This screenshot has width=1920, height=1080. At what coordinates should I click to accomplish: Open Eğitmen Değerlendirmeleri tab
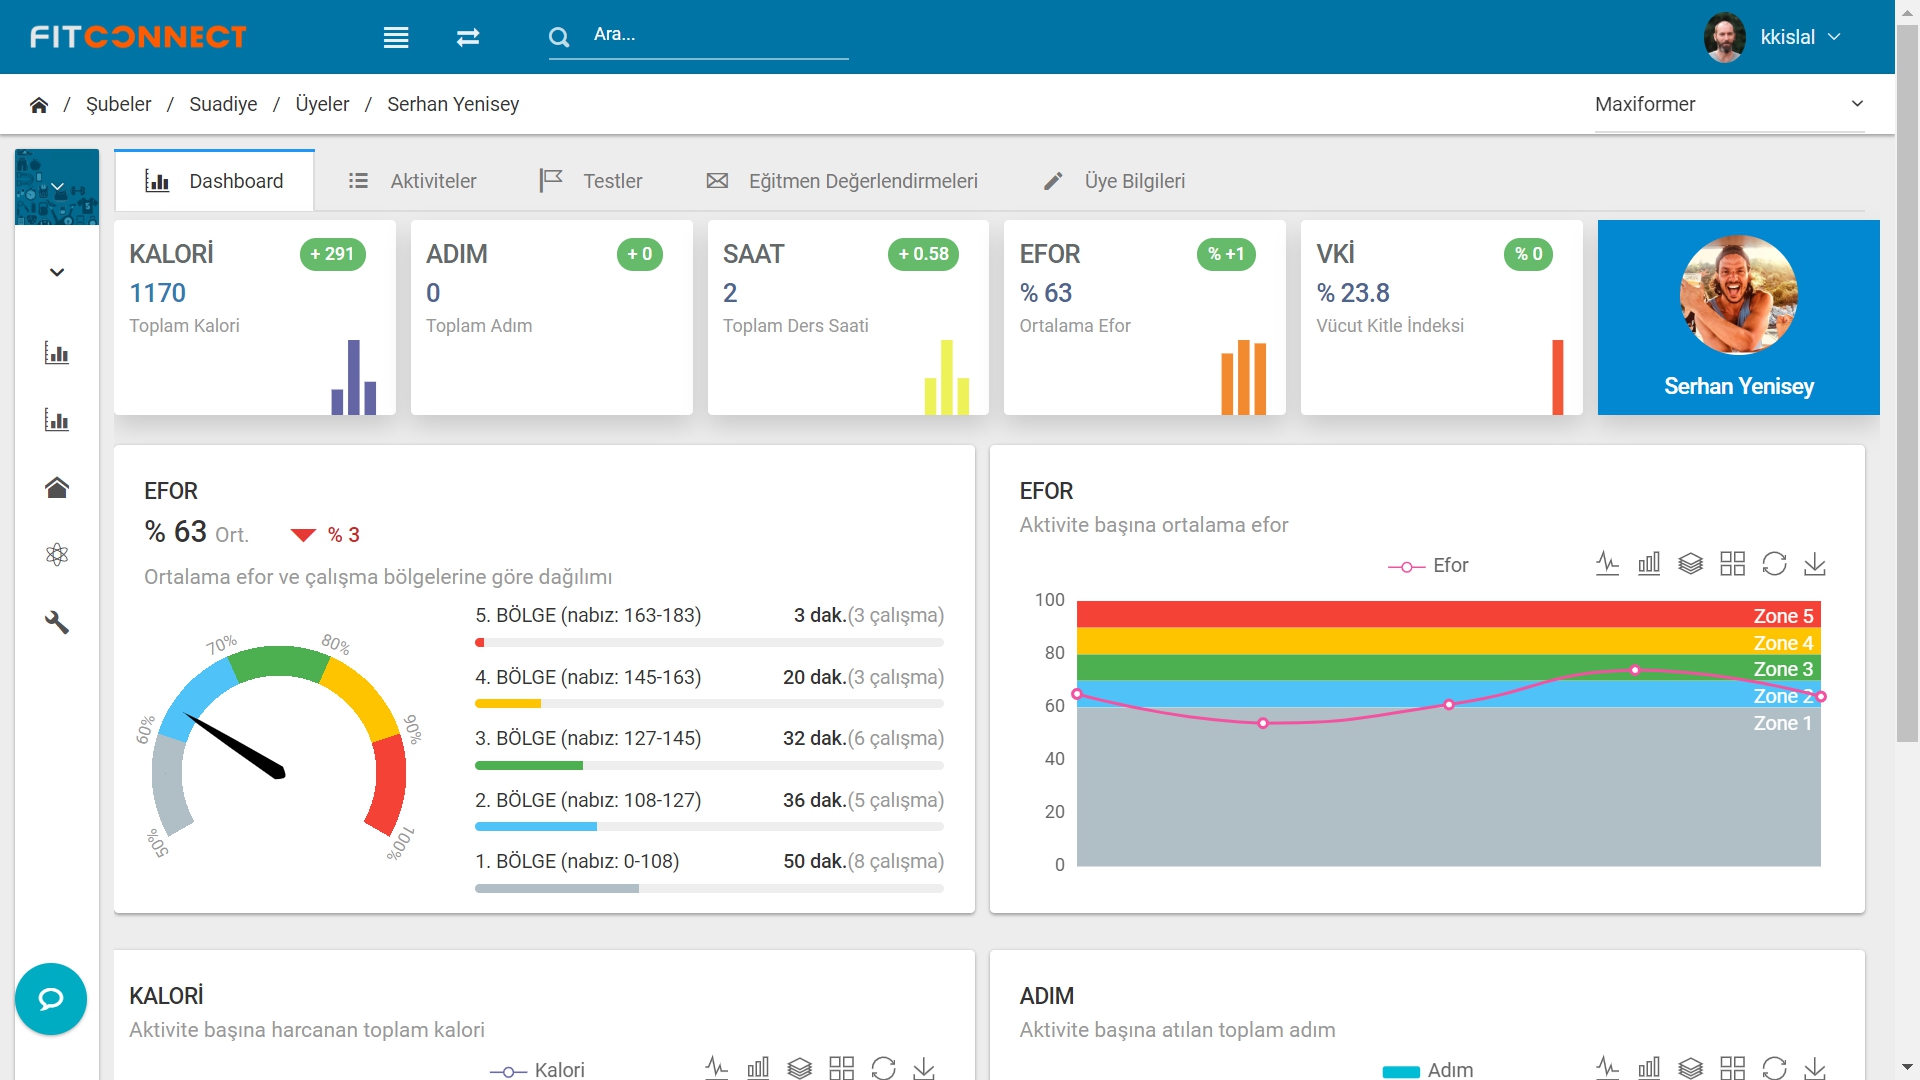842,181
